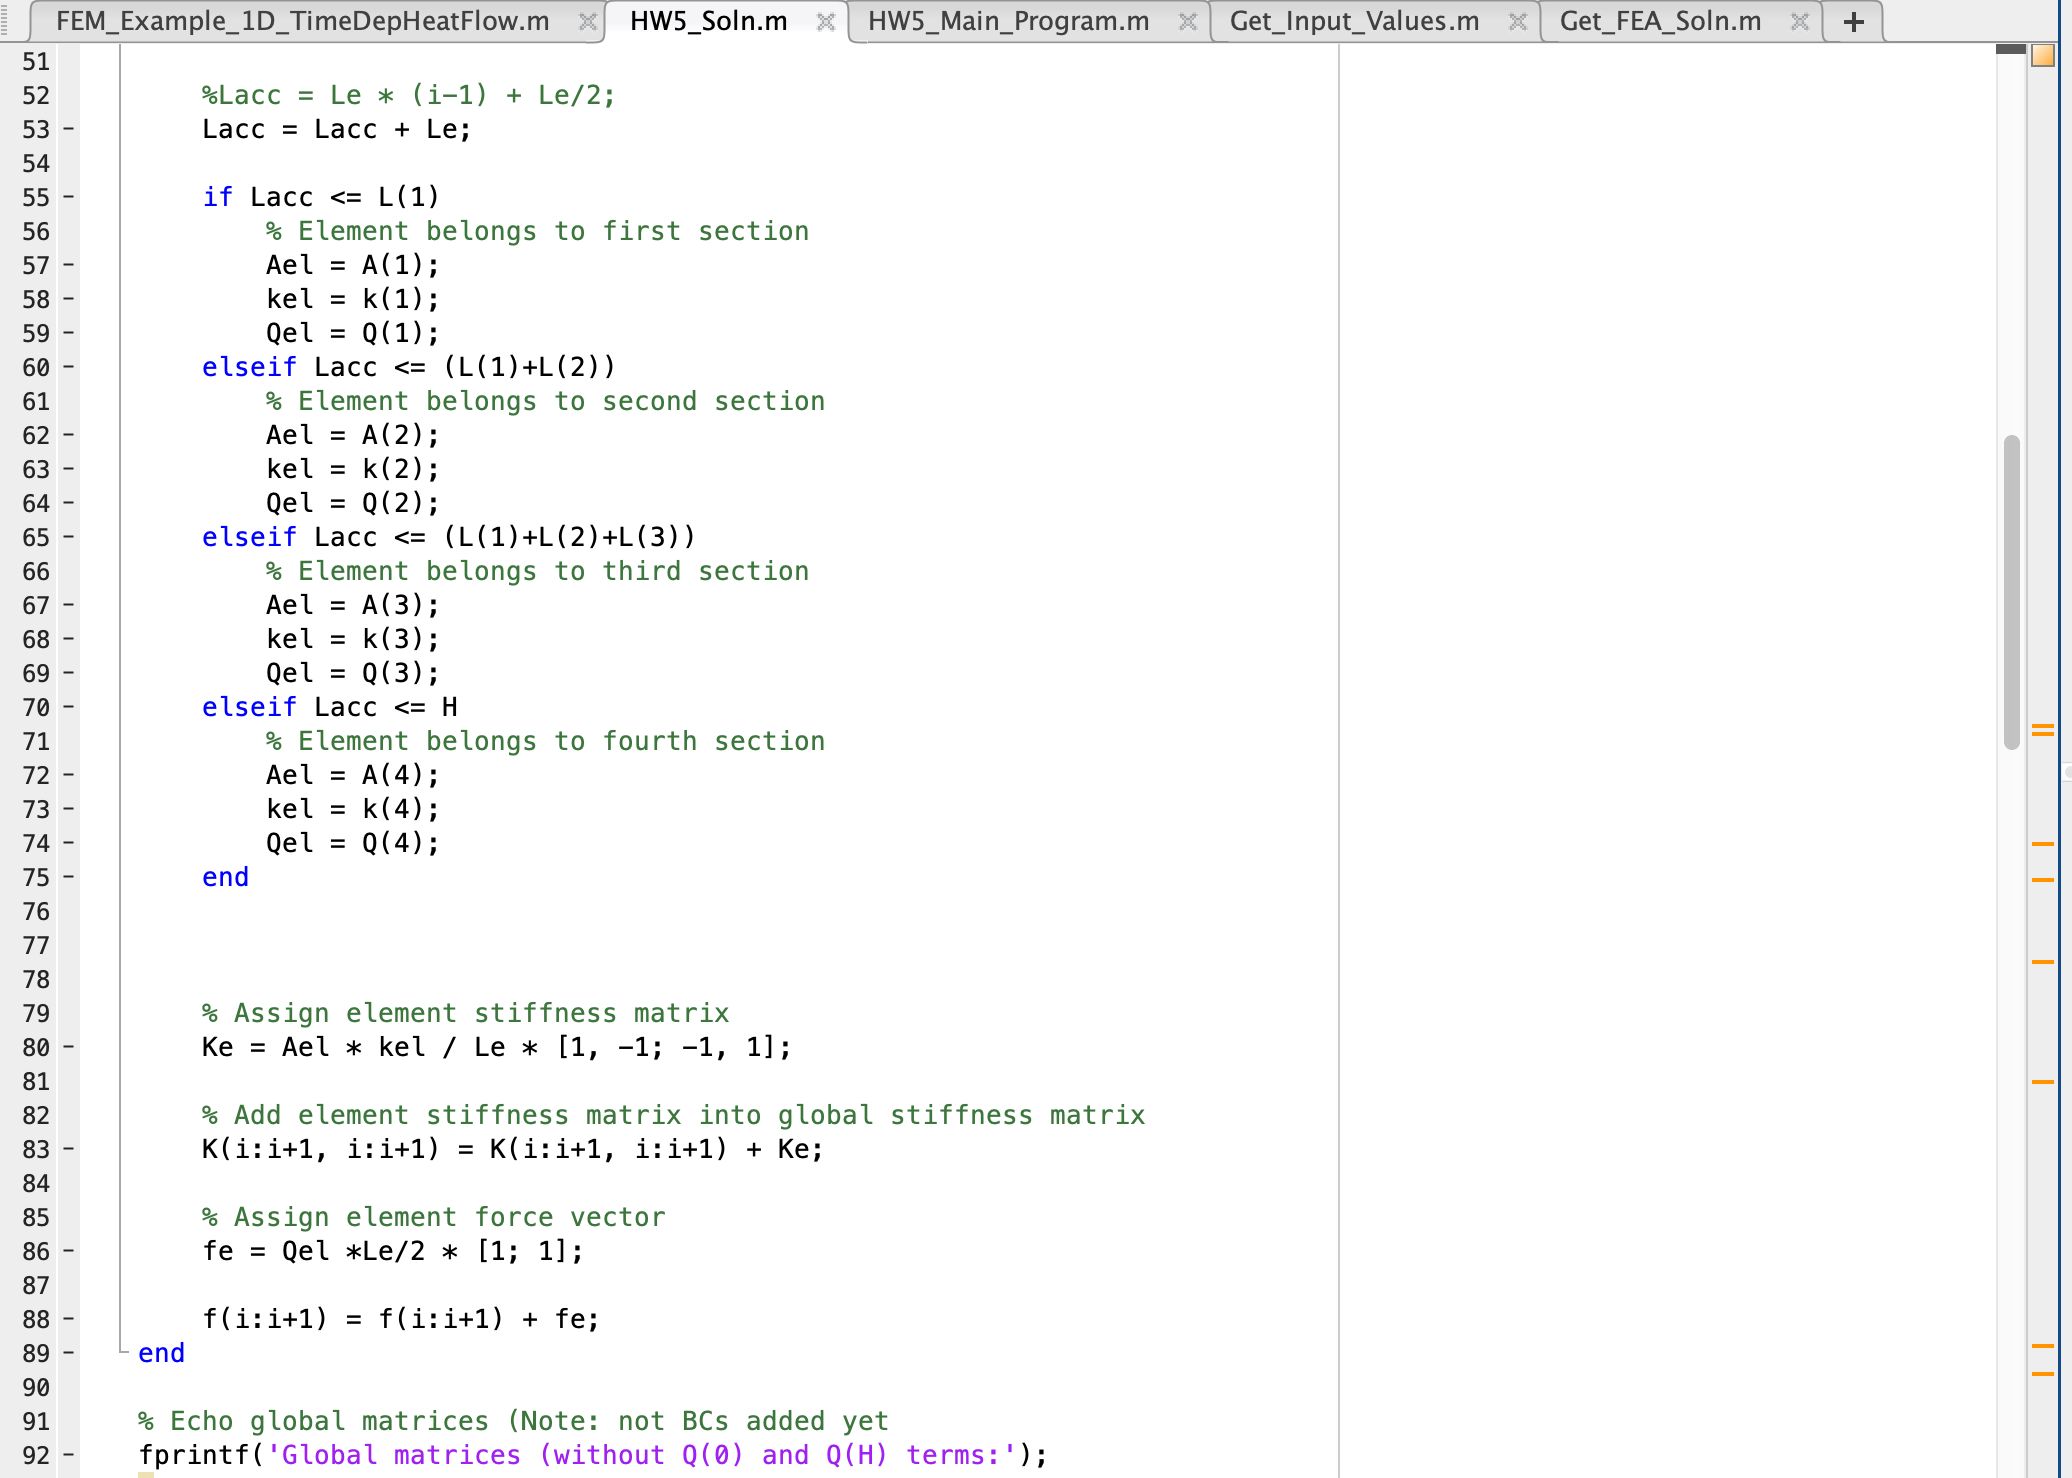The image size is (2072, 1478).
Task: Collapse the fourth section elseif branch fold
Action: (x=120, y=707)
